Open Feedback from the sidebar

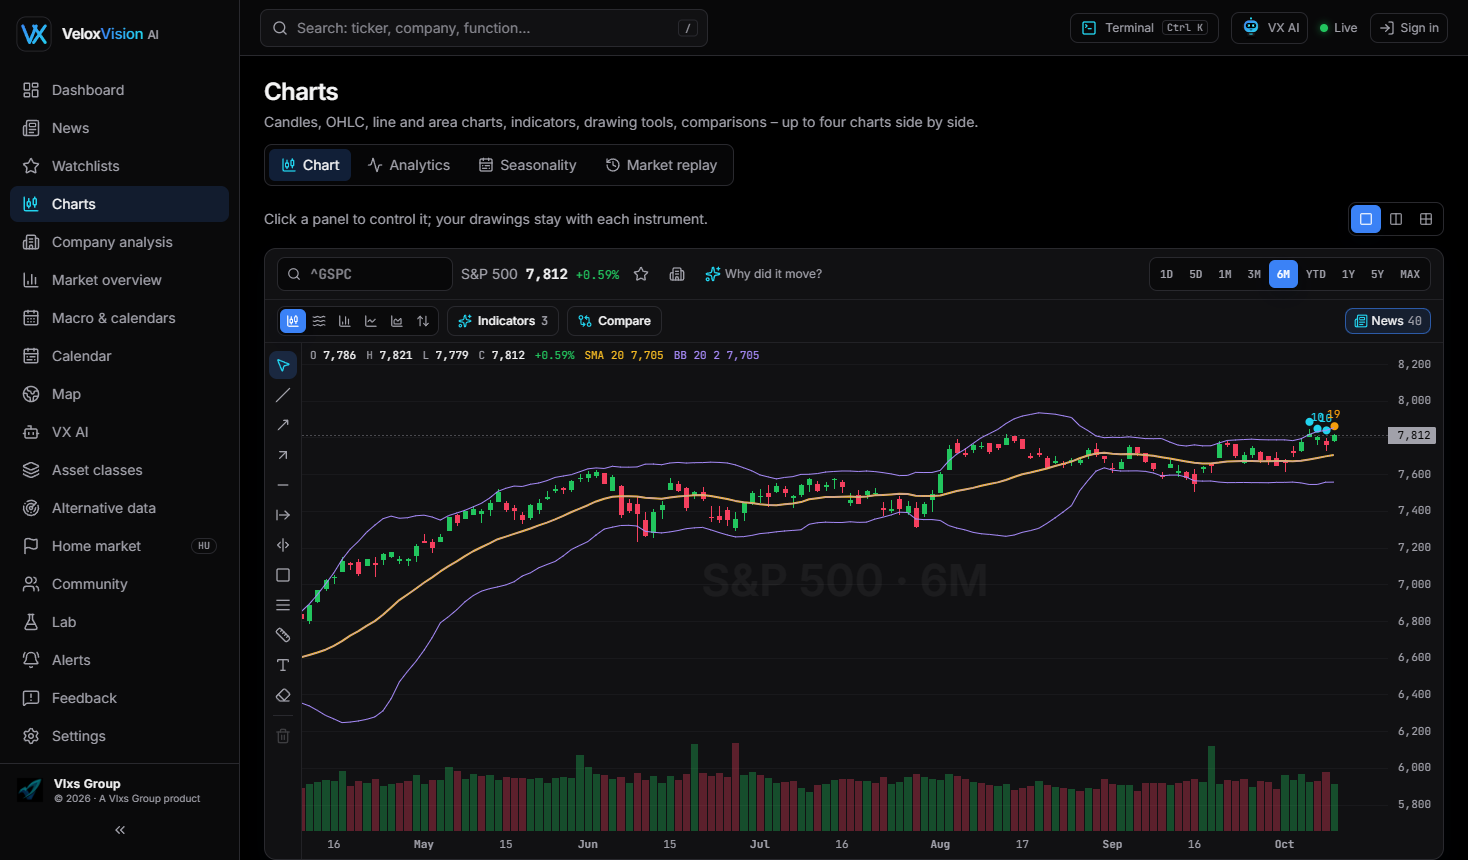pyautogui.click(x=119, y=698)
